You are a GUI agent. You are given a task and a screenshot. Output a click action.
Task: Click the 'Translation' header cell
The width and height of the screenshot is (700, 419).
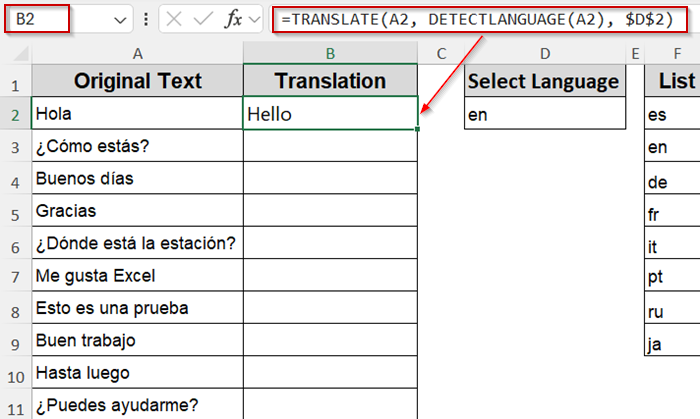(330, 81)
